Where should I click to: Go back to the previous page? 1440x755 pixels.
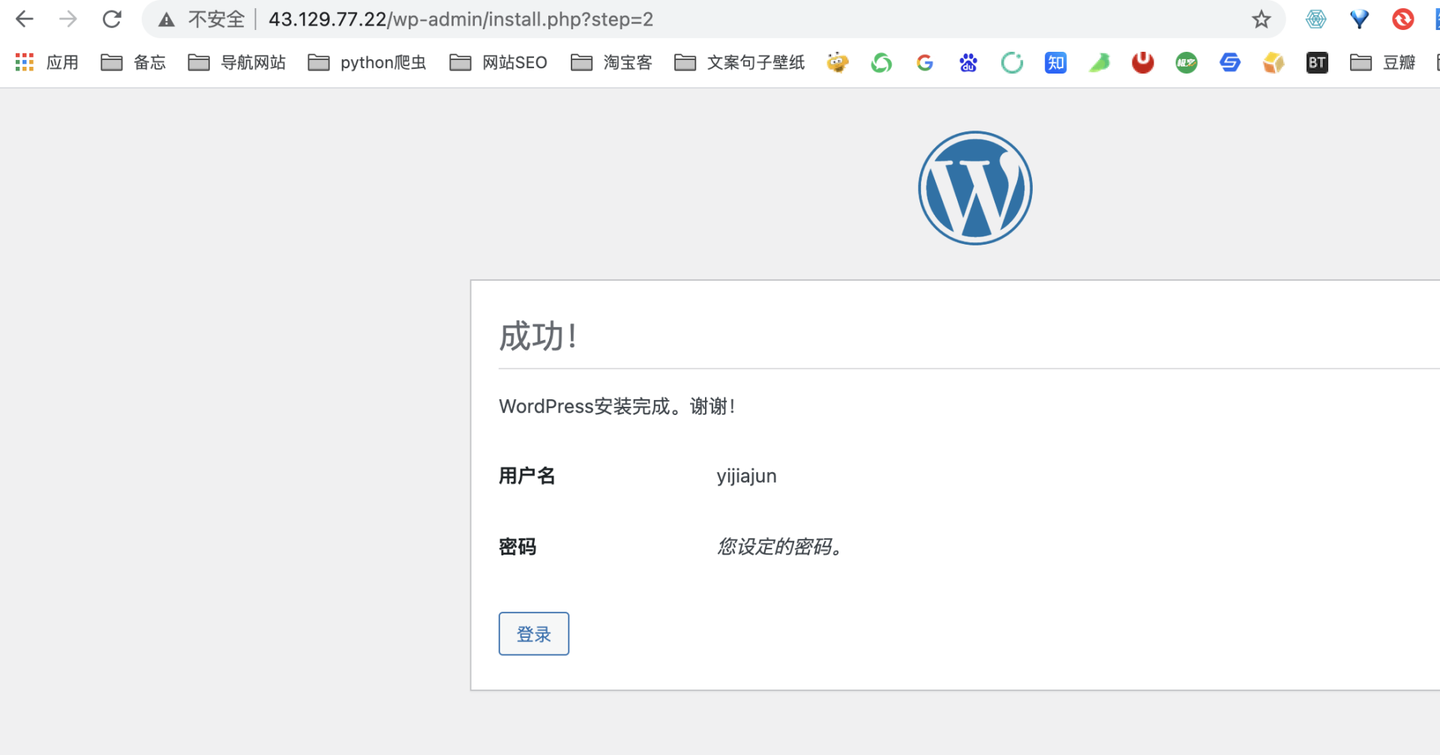(24, 19)
